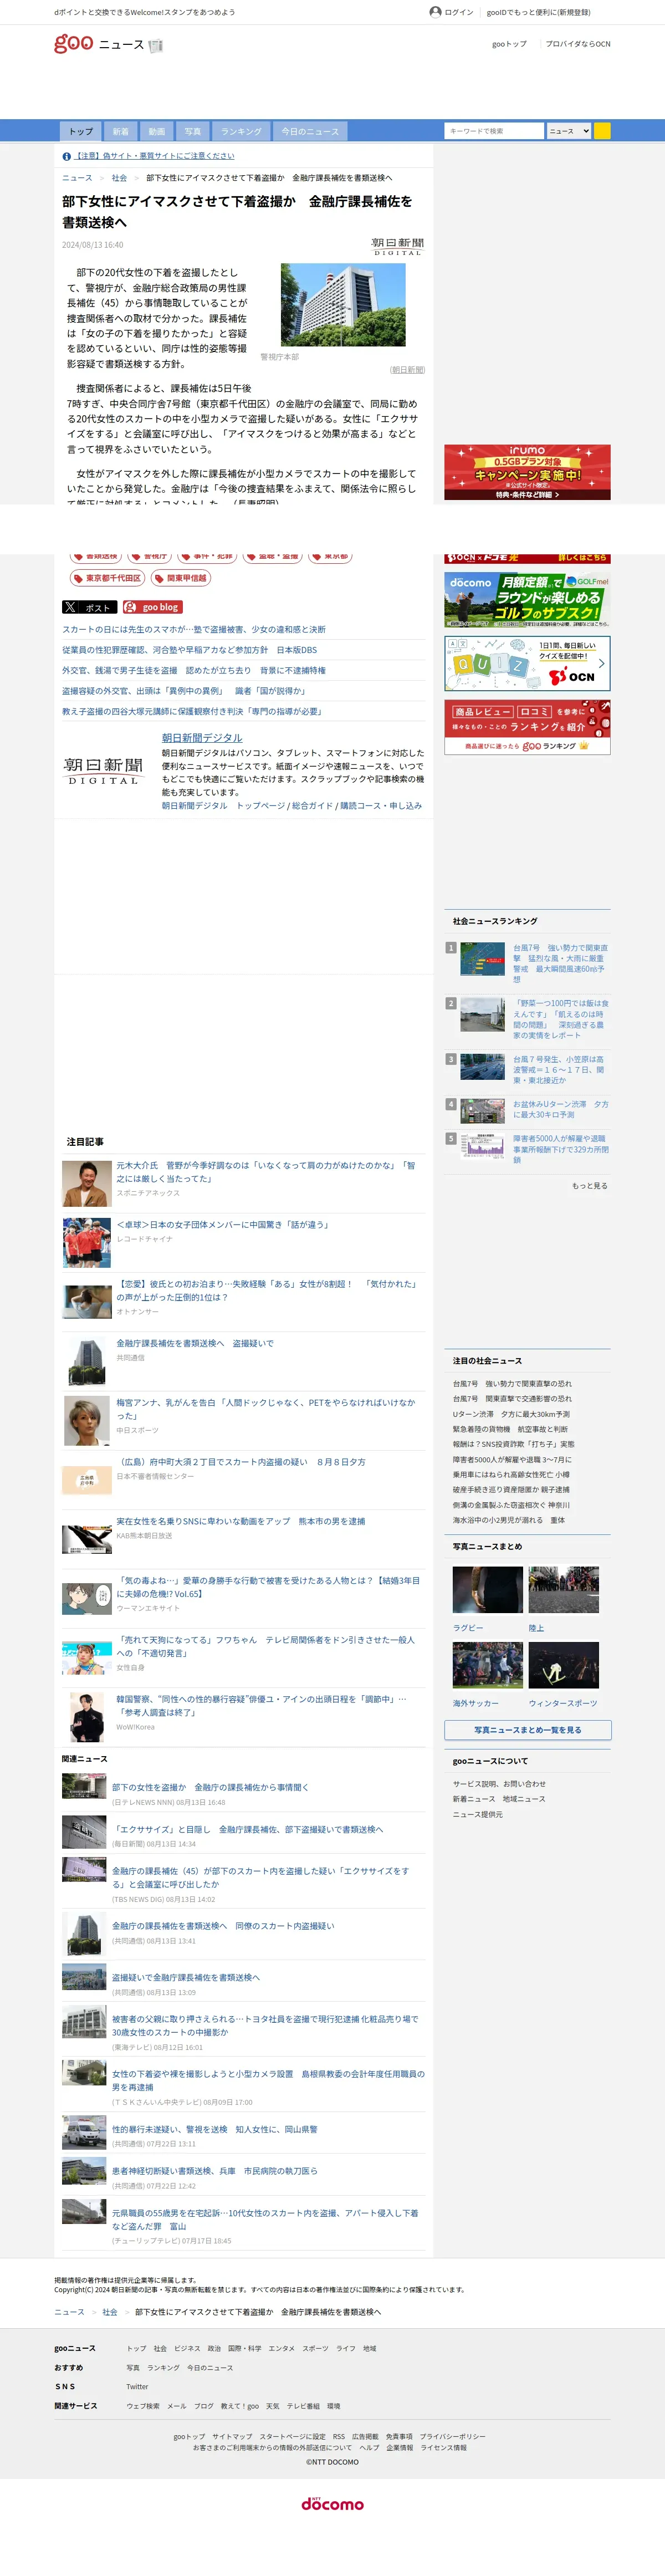
Task: Click the ニュース提供元 link
Action: click(x=478, y=1814)
